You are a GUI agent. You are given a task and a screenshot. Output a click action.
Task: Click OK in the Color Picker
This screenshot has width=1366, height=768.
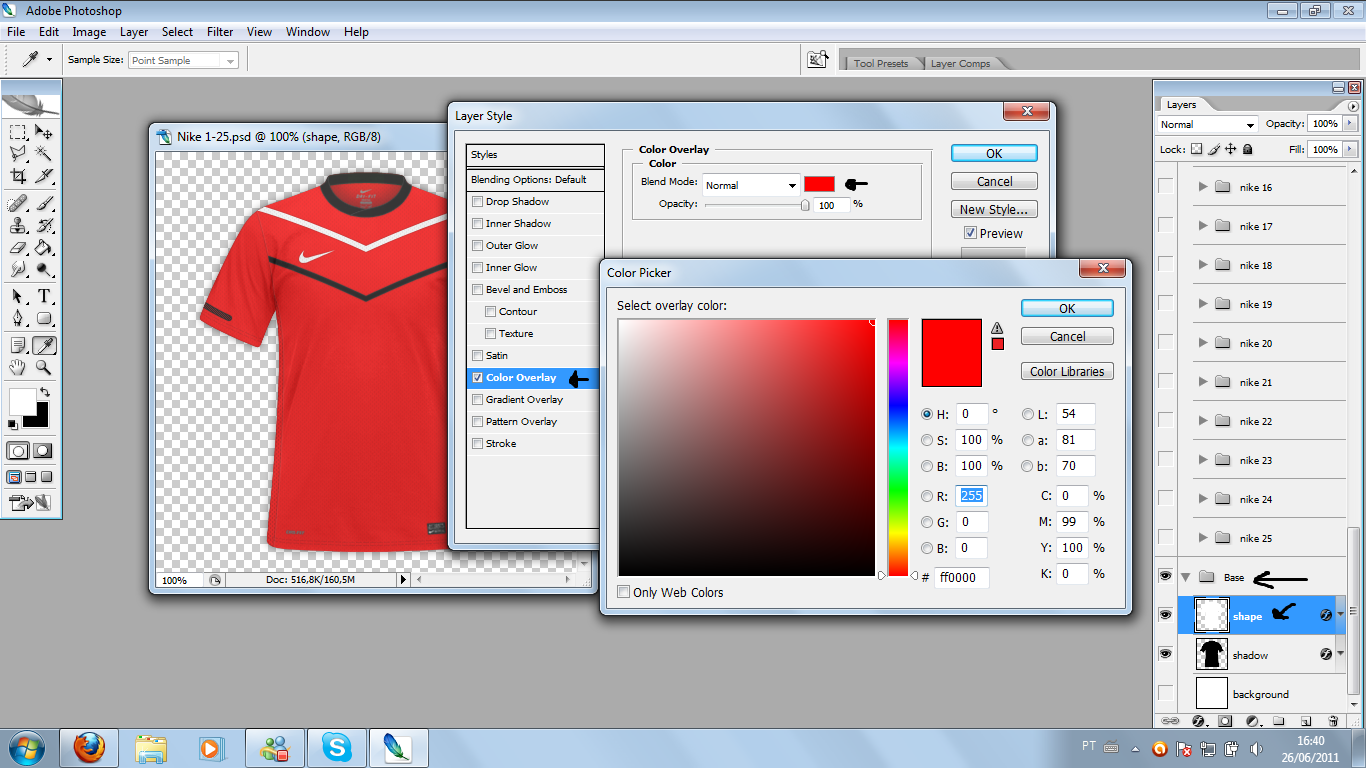pyautogui.click(x=1067, y=308)
